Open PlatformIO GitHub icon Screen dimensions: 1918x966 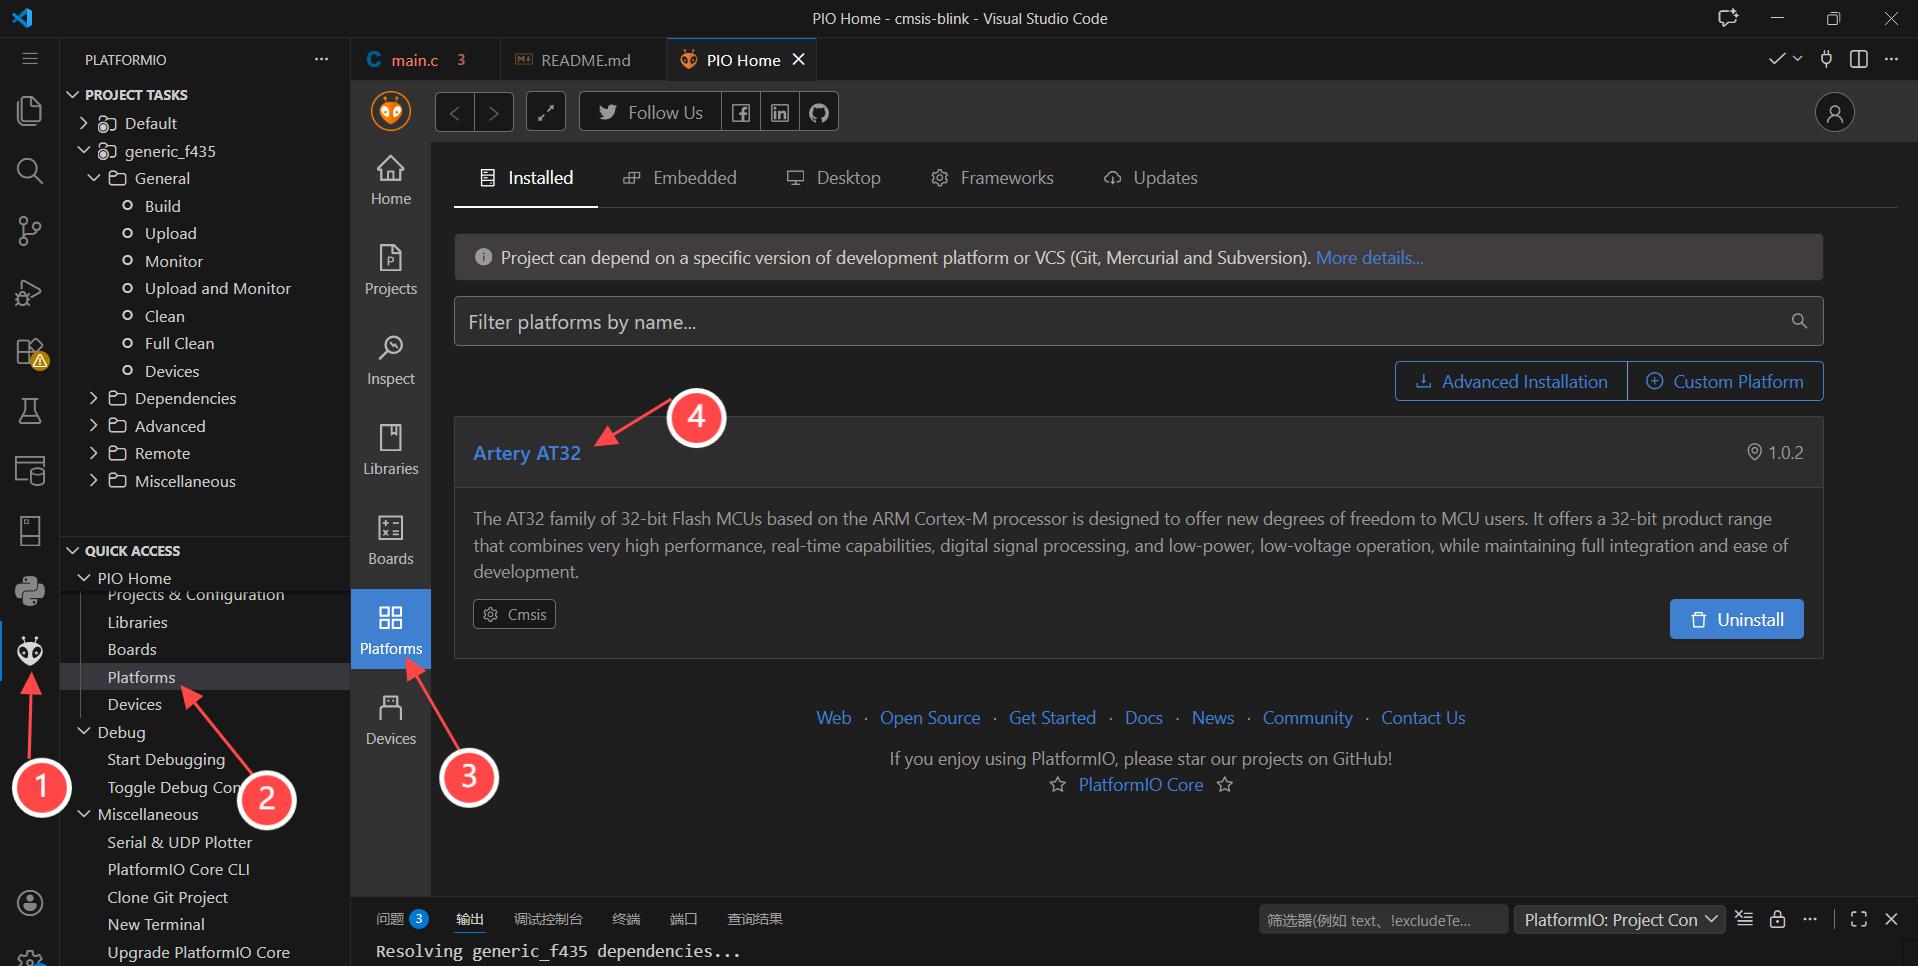(819, 112)
